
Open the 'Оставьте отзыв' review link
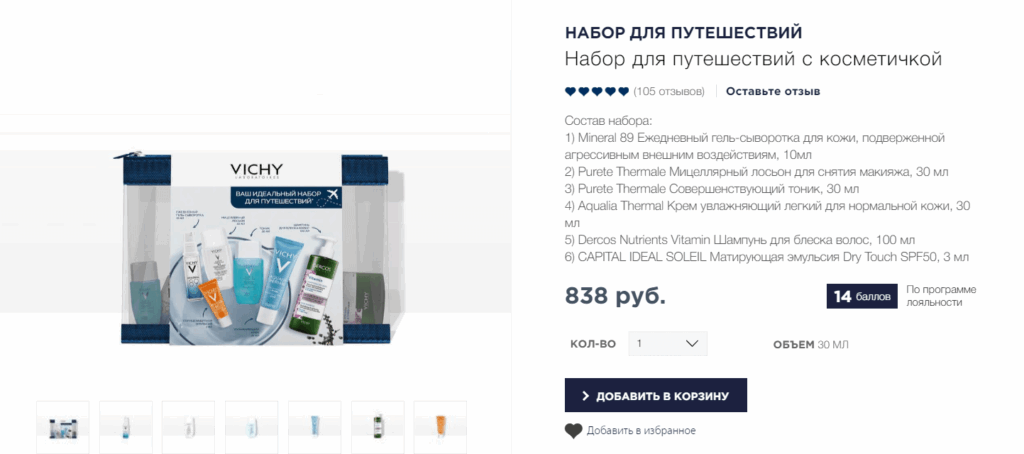pos(773,91)
